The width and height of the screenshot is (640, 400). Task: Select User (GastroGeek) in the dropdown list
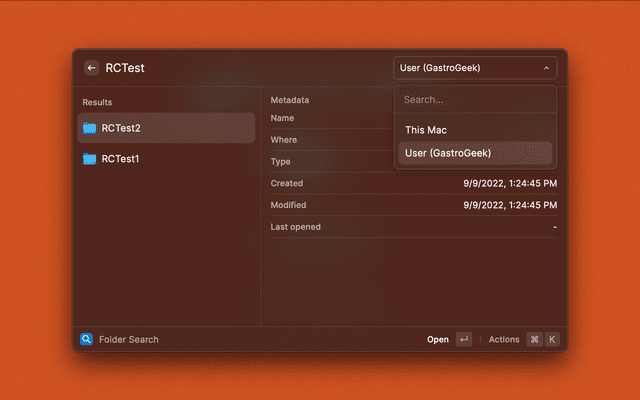448,153
